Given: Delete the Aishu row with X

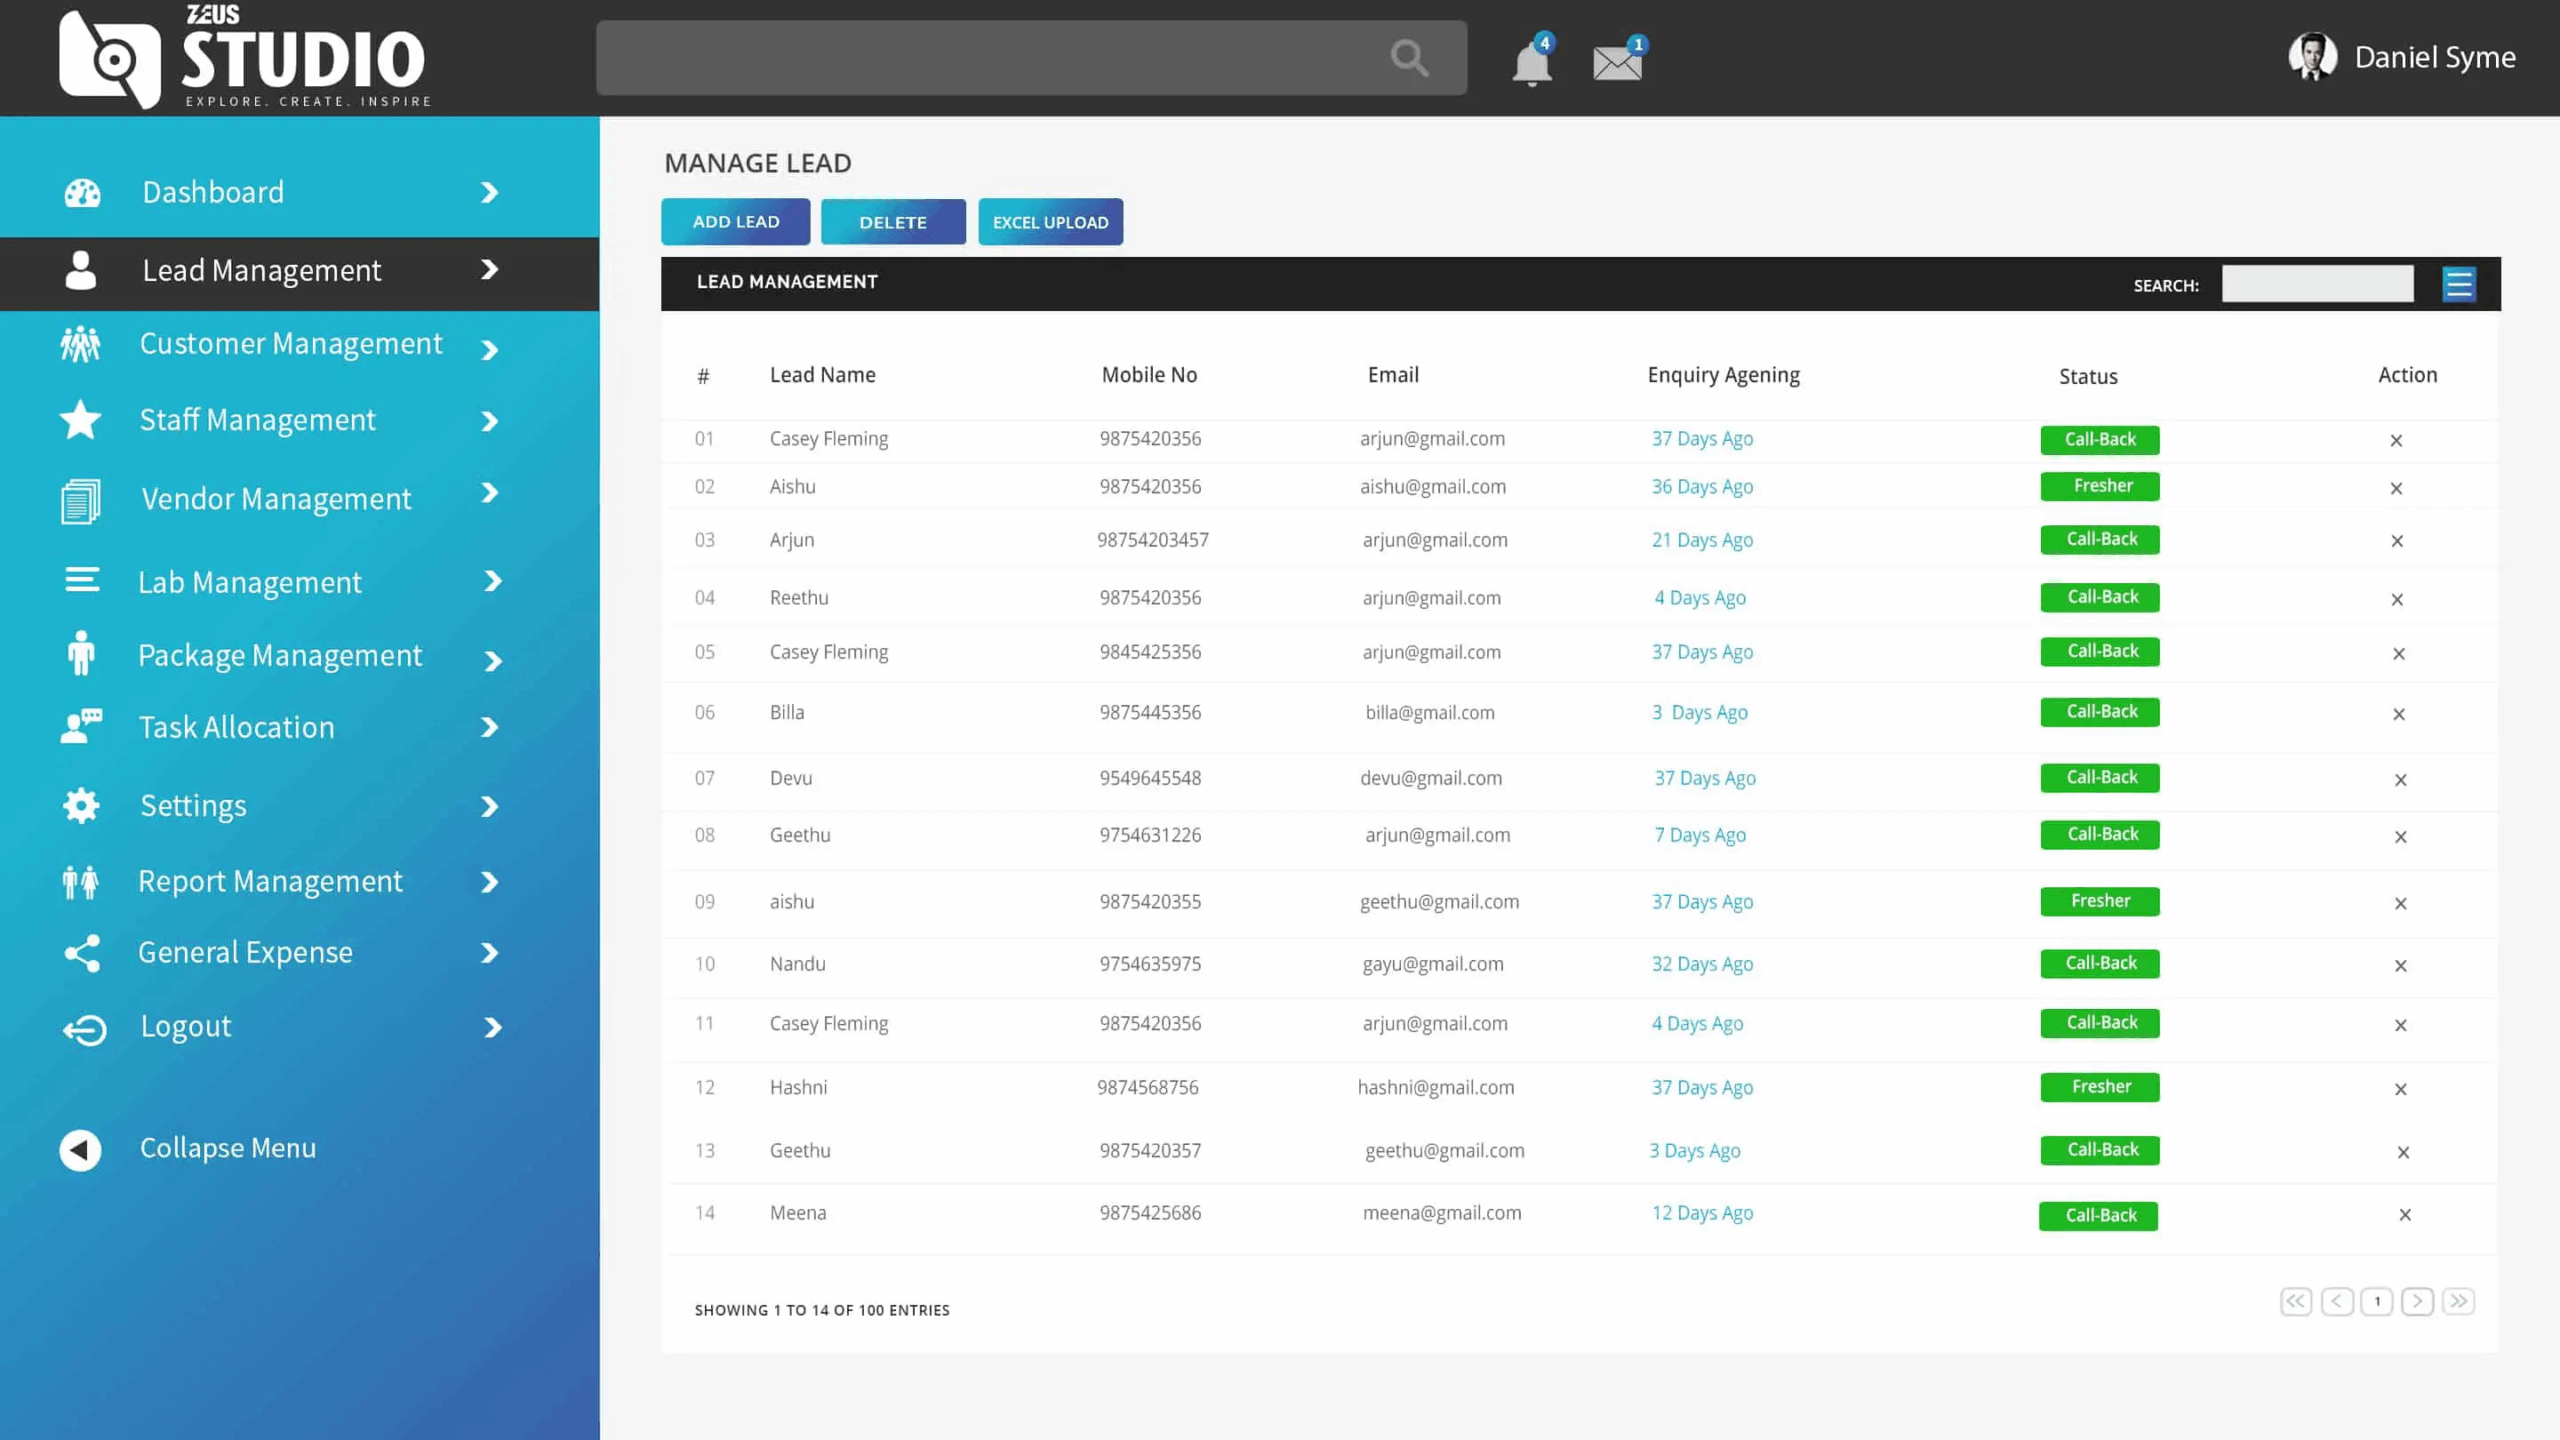Looking at the screenshot, I should [x=2396, y=489].
